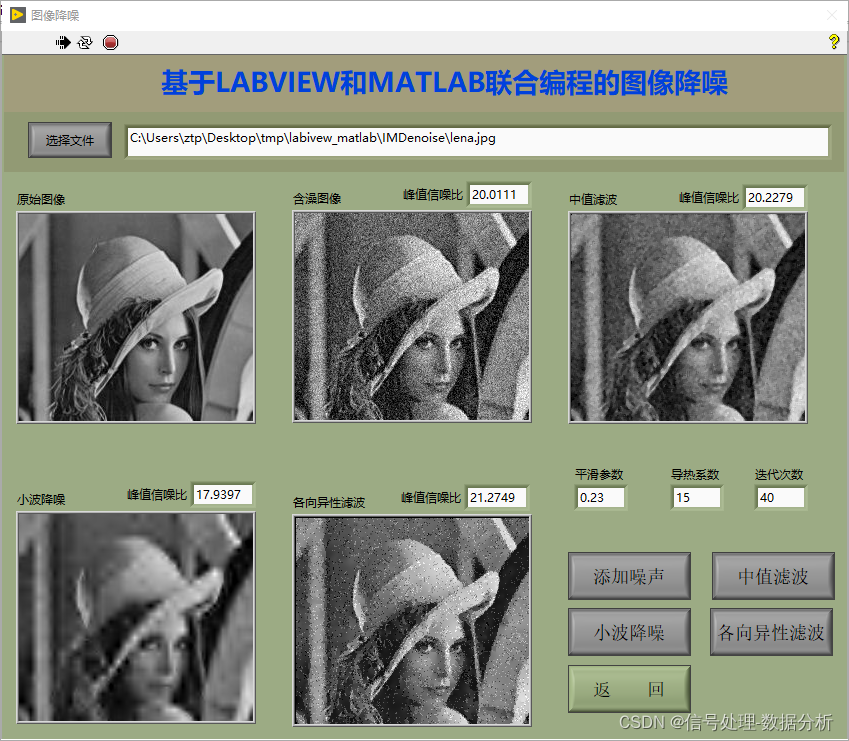The height and width of the screenshot is (741, 849).
Task: Click the 含噪图像 label
Action: point(317,199)
